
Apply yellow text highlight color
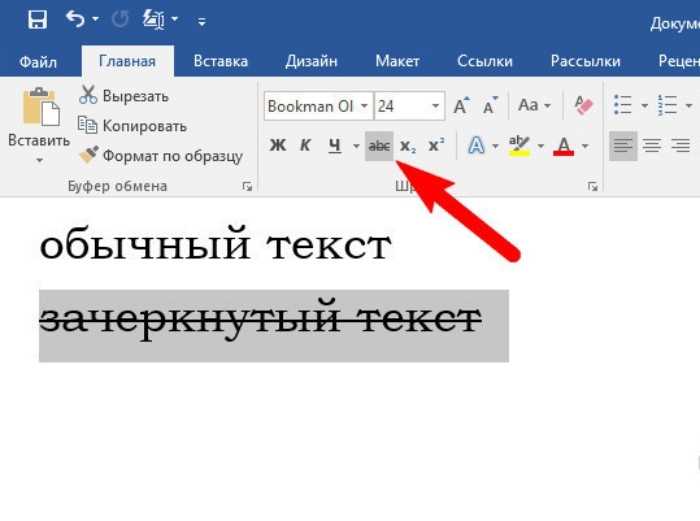click(519, 146)
